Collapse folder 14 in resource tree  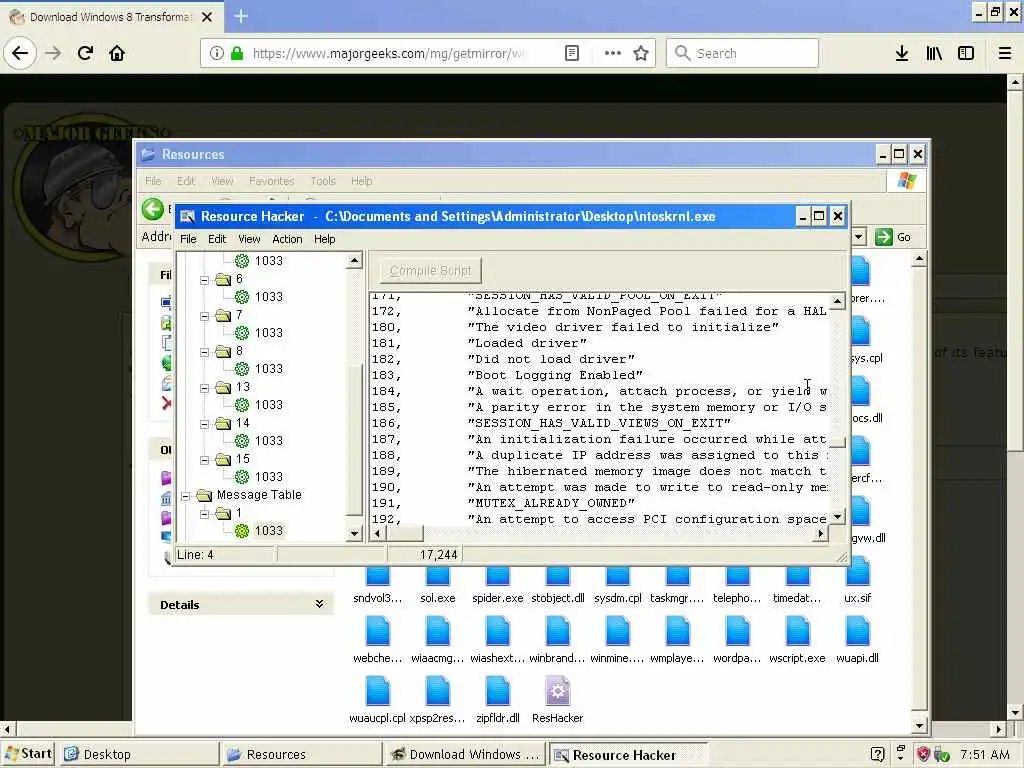[x=204, y=424]
